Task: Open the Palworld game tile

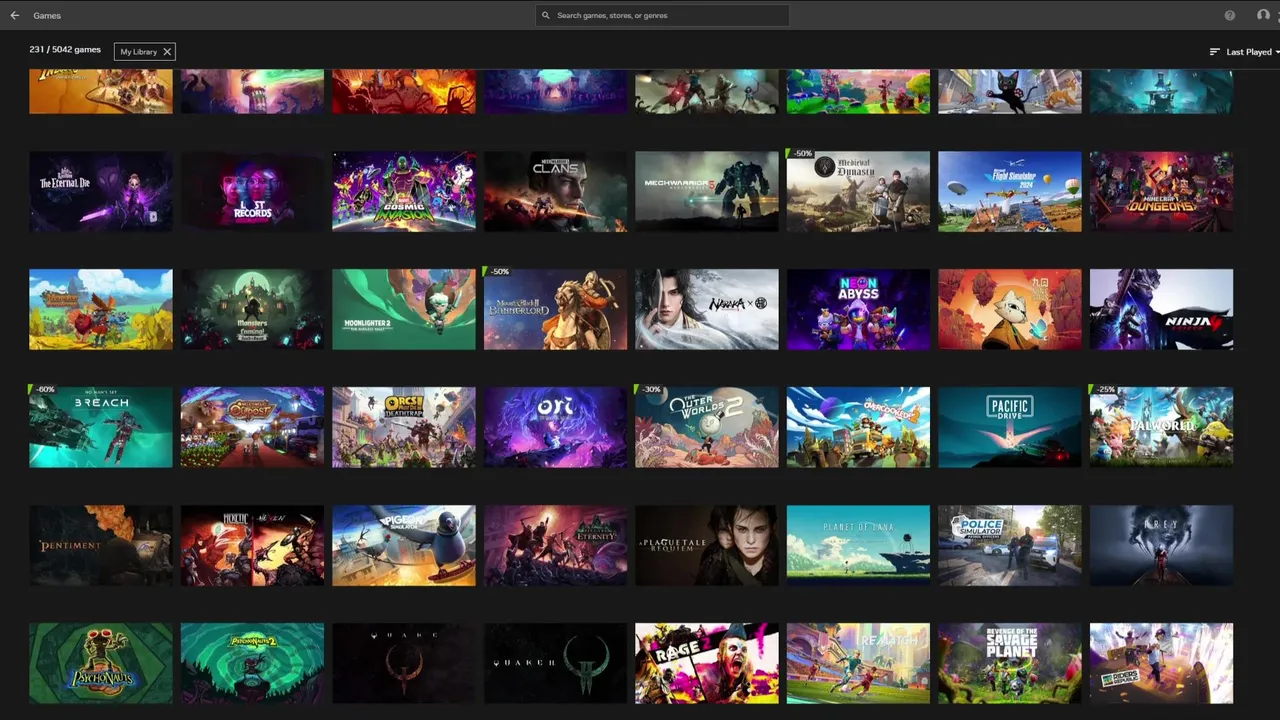Action: [1161, 427]
